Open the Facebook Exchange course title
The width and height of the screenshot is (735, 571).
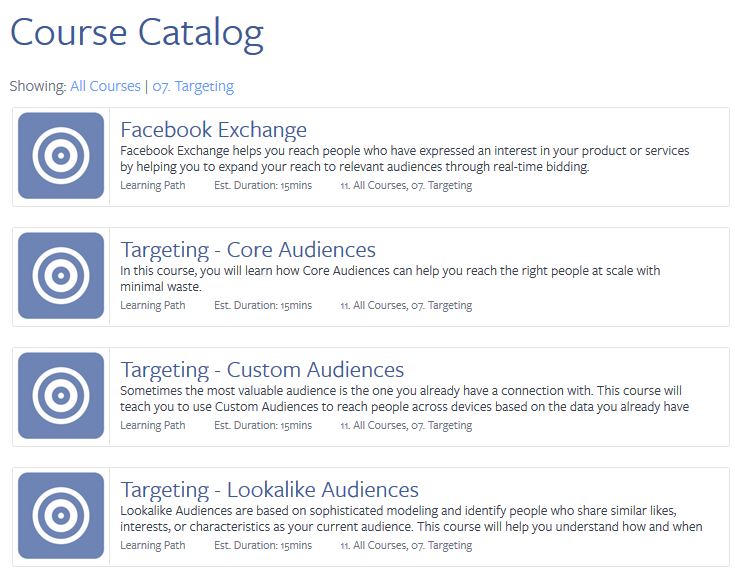(214, 130)
